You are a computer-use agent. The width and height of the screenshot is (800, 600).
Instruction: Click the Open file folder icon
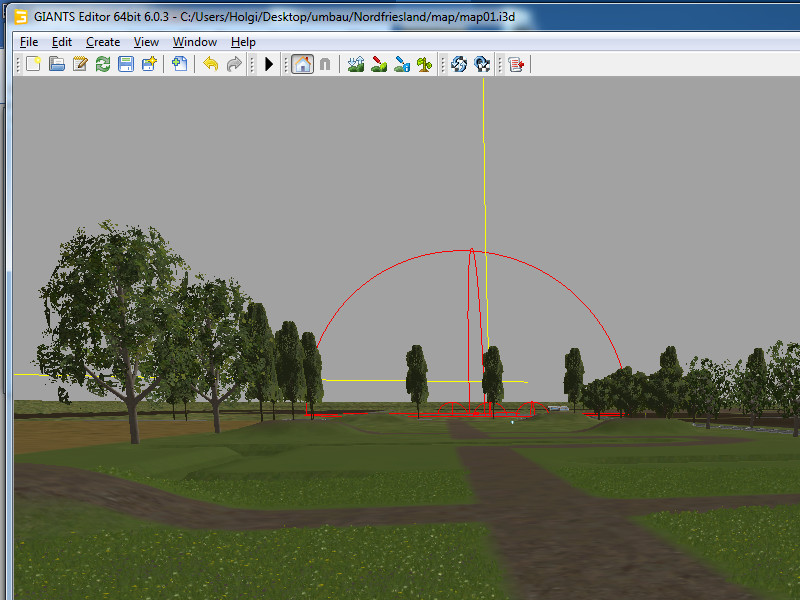click(x=57, y=64)
